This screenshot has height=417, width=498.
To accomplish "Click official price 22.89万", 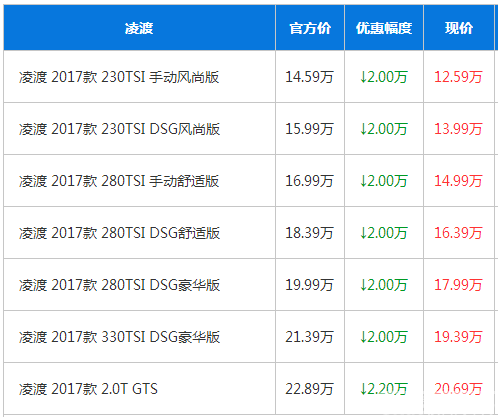I will [x=309, y=389].
